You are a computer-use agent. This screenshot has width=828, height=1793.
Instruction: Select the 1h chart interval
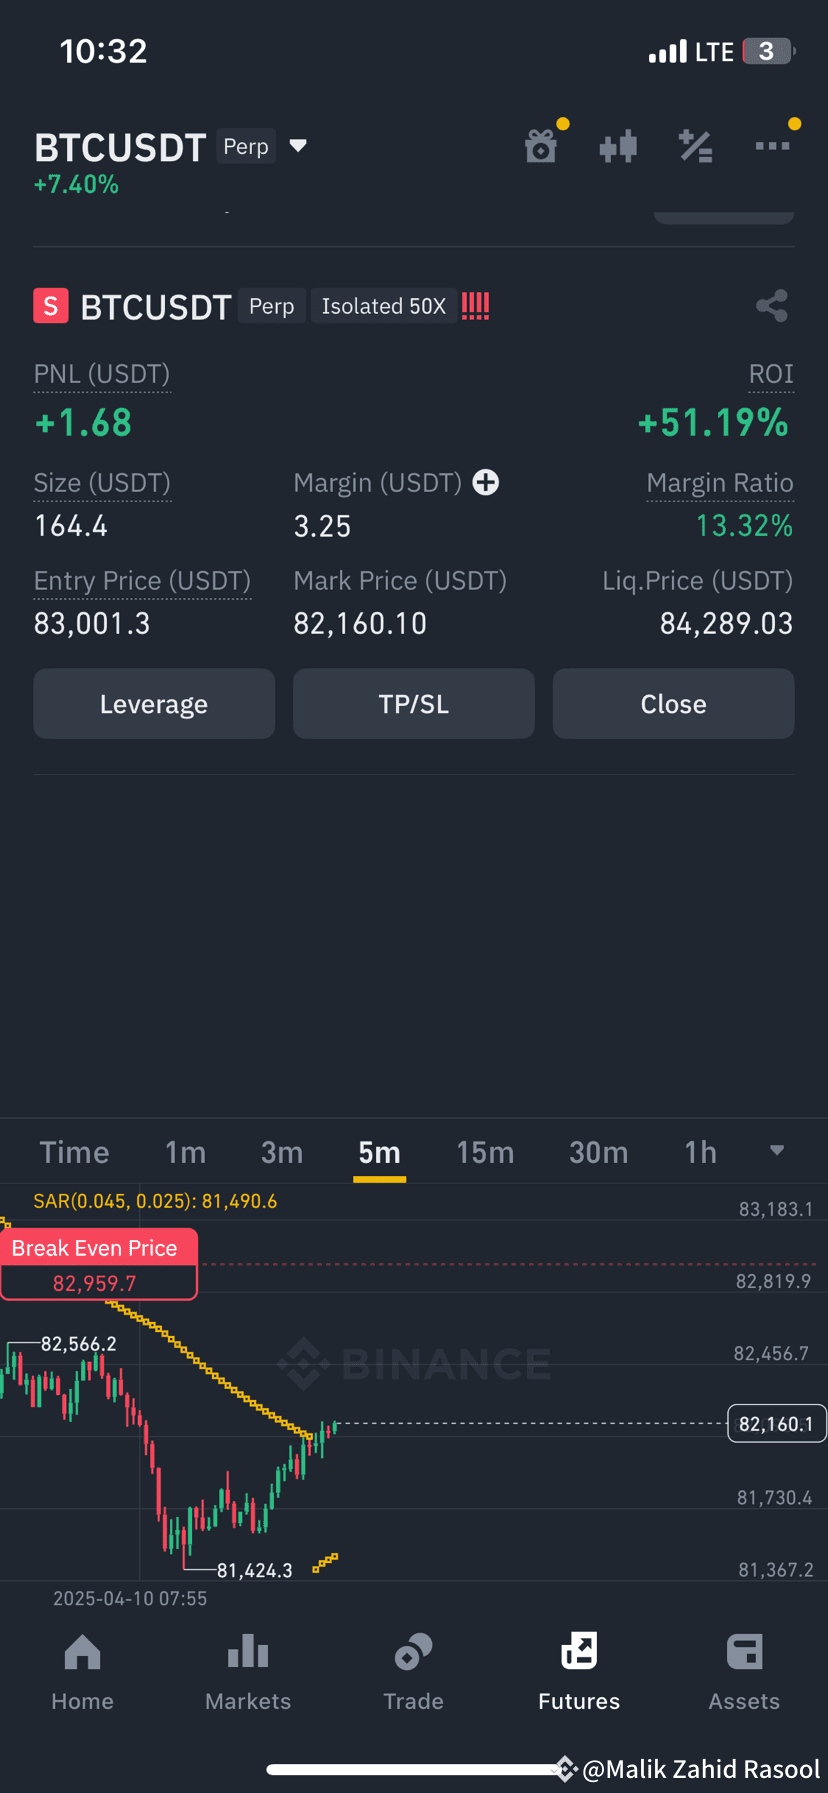[701, 1152]
